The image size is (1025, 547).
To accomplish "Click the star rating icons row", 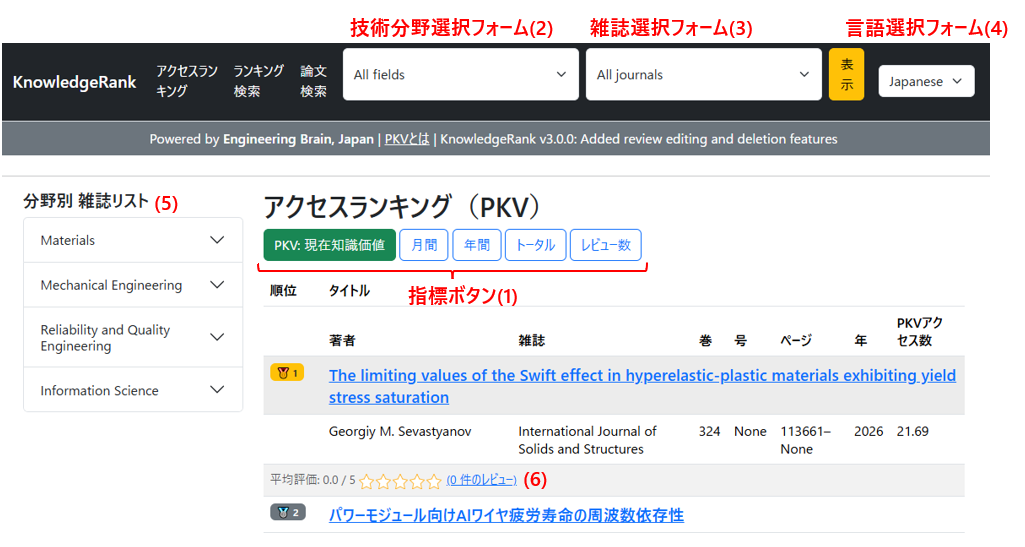I will pos(400,481).
